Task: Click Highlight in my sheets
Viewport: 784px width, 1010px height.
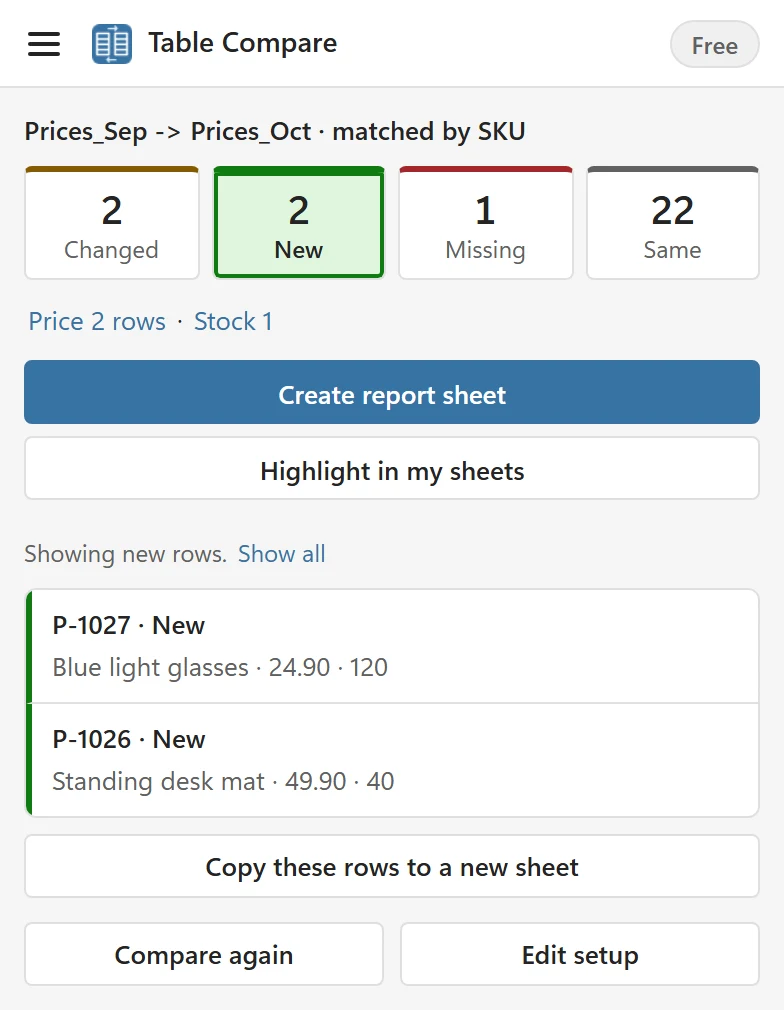Action: [x=392, y=468]
